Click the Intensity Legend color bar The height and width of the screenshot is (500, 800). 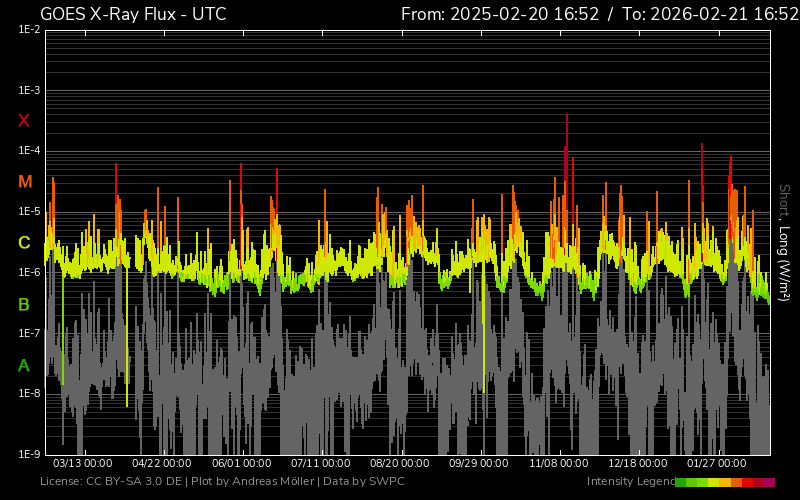(x=724, y=482)
